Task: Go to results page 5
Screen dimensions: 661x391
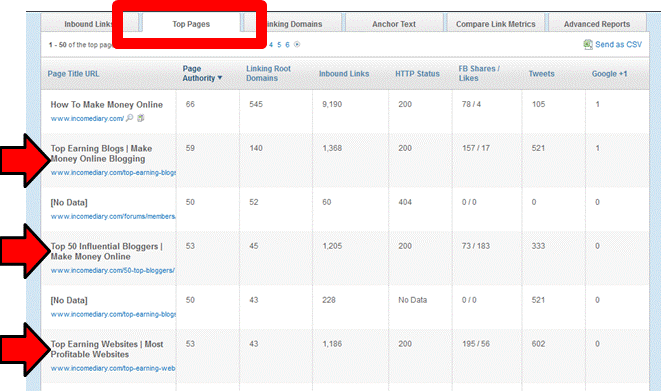Action: click(x=279, y=45)
